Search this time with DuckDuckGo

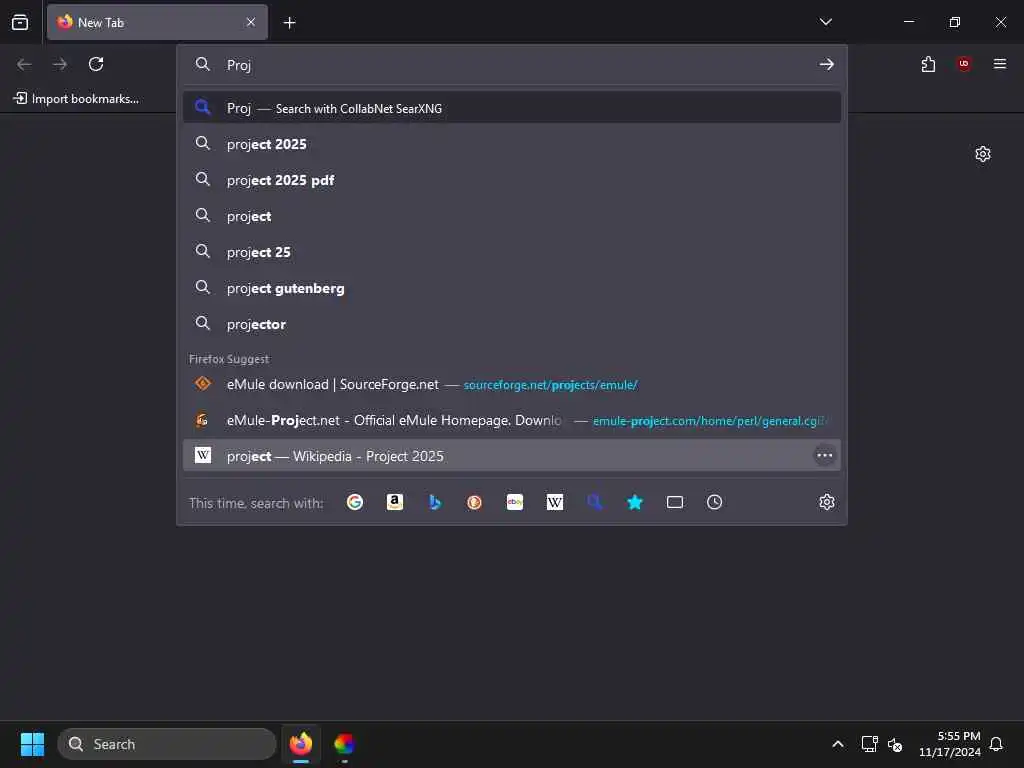(x=474, y=502)
